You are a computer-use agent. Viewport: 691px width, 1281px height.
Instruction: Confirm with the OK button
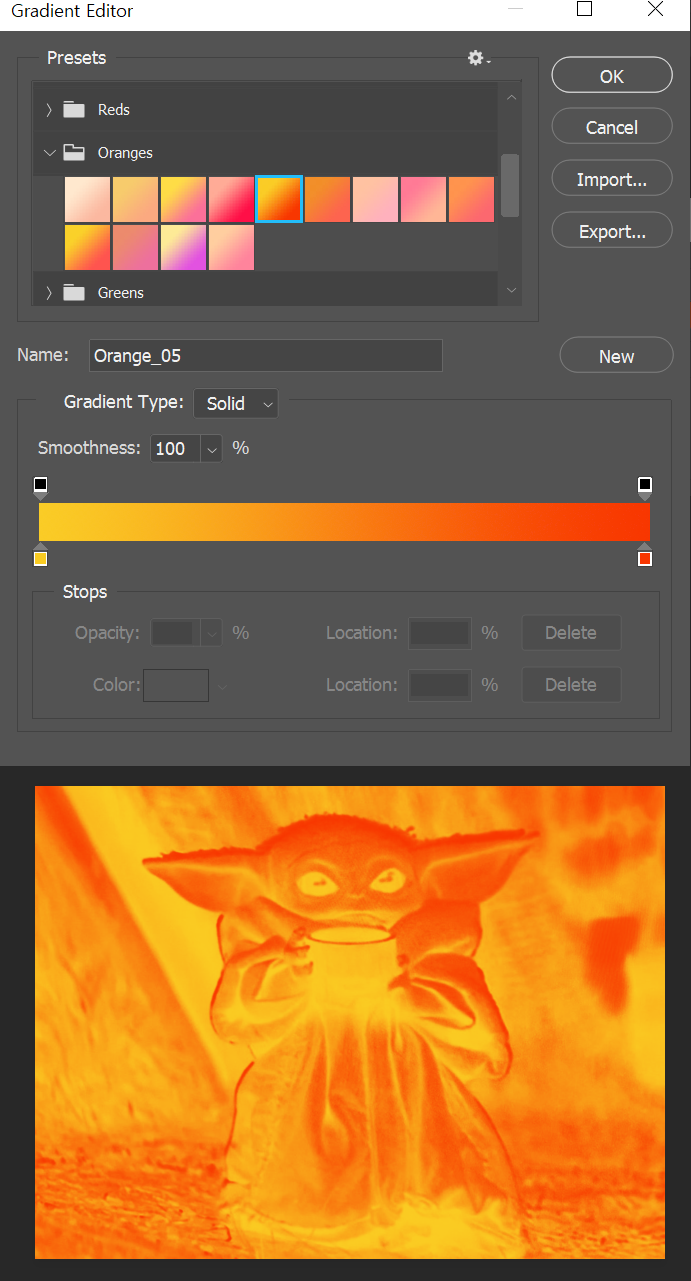click(x=612, y=76)
